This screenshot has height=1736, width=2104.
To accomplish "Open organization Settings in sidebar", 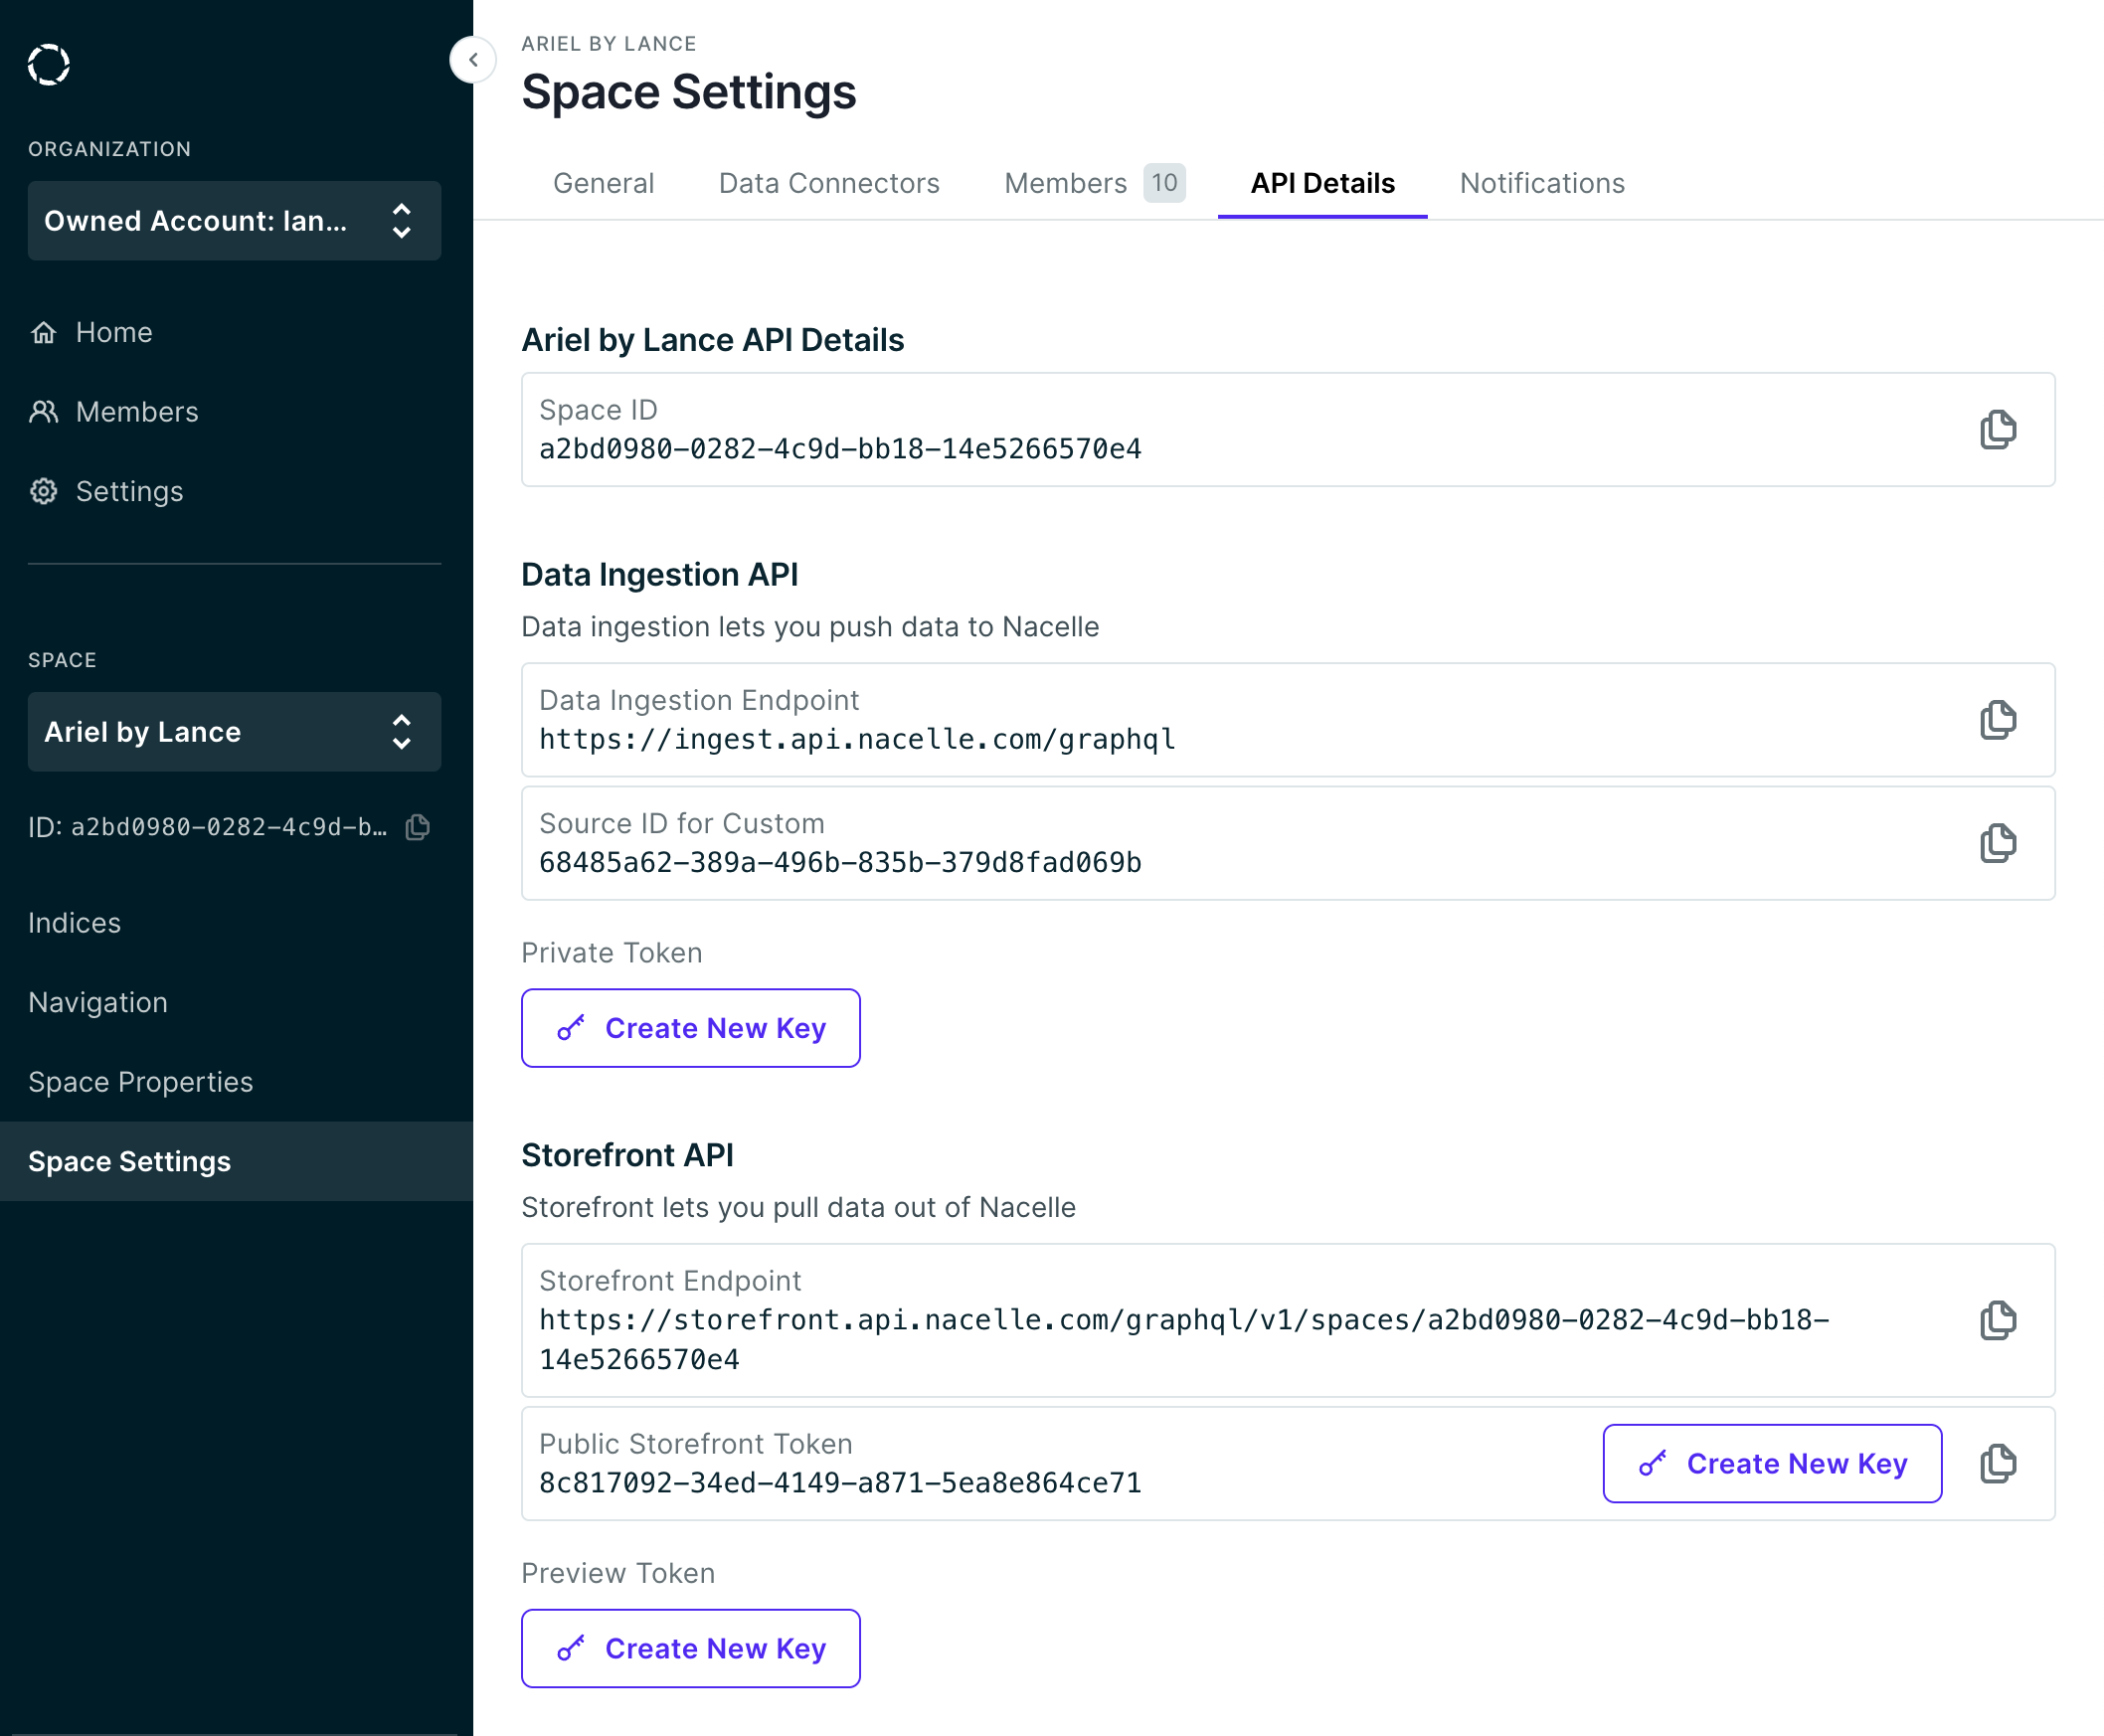I will (129, 491).
